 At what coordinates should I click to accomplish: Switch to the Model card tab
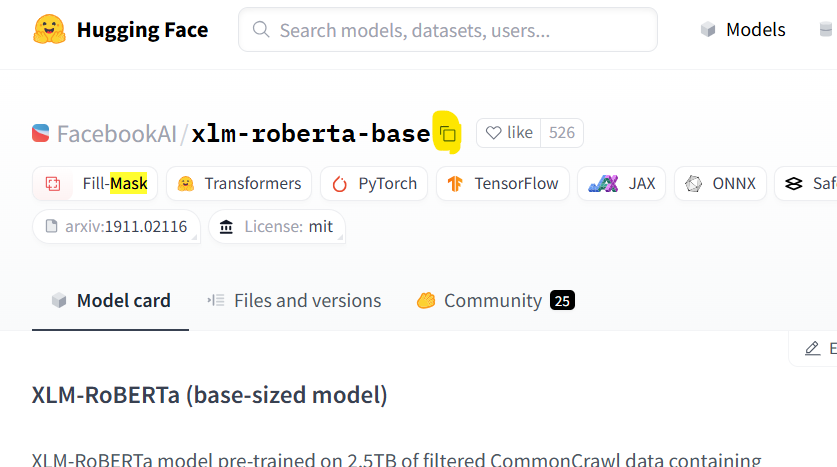click(x=110, y=301)
